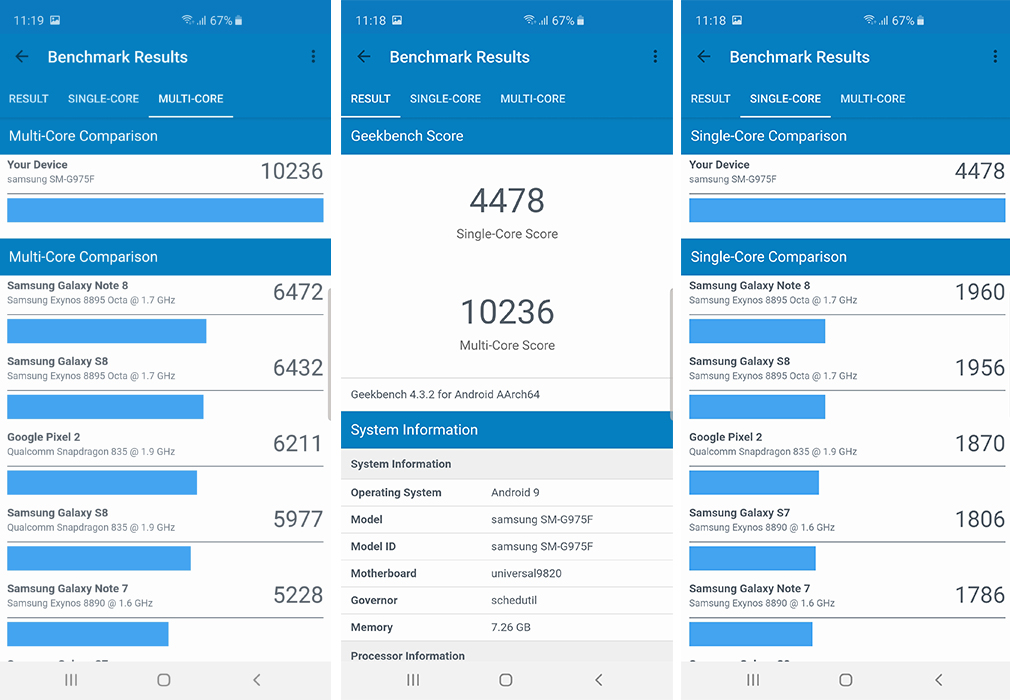Tap image notification icon in left status bar
The height and width of the screenshot is (700, 1010).
55,20
